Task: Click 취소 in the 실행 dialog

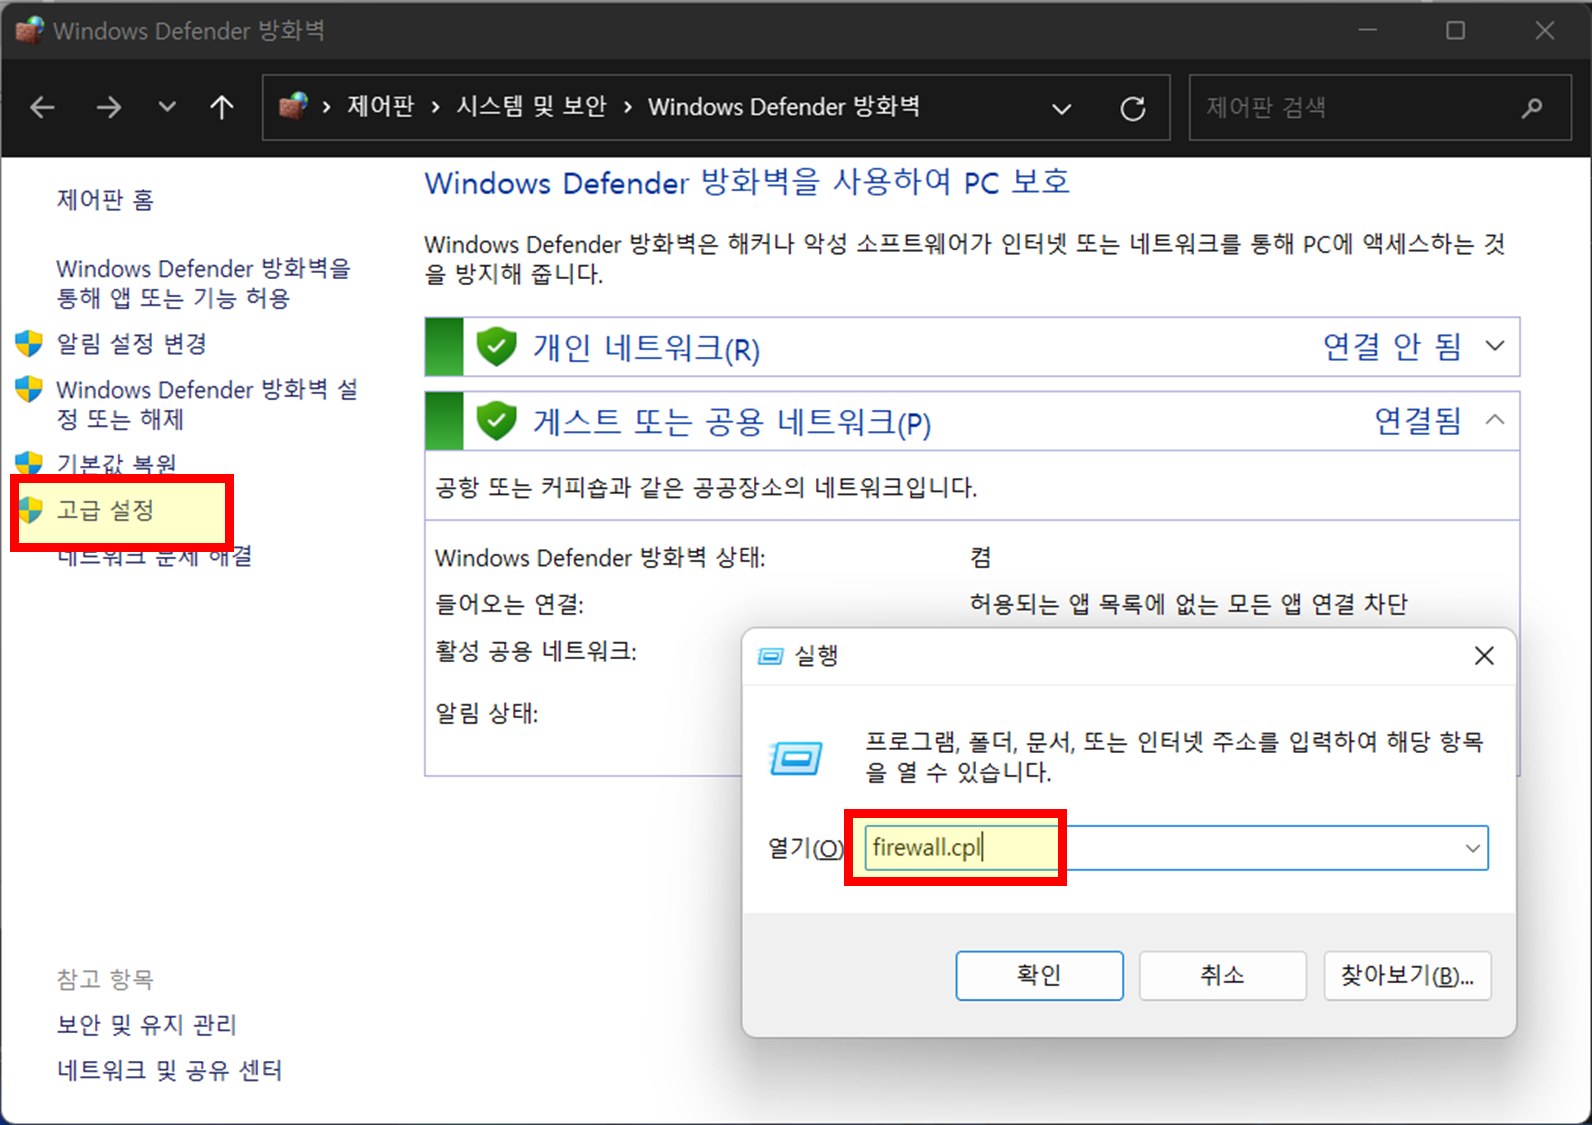Action: [x=1222, y=975]
